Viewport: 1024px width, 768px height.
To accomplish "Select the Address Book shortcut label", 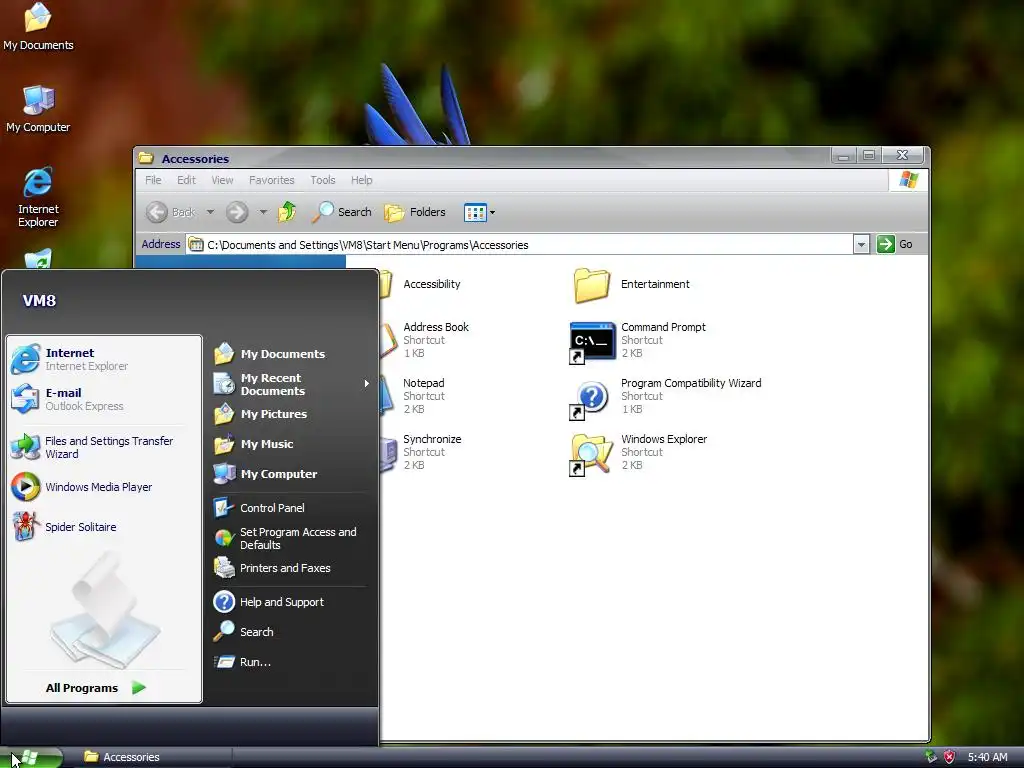I will click(x=436, y=327).
